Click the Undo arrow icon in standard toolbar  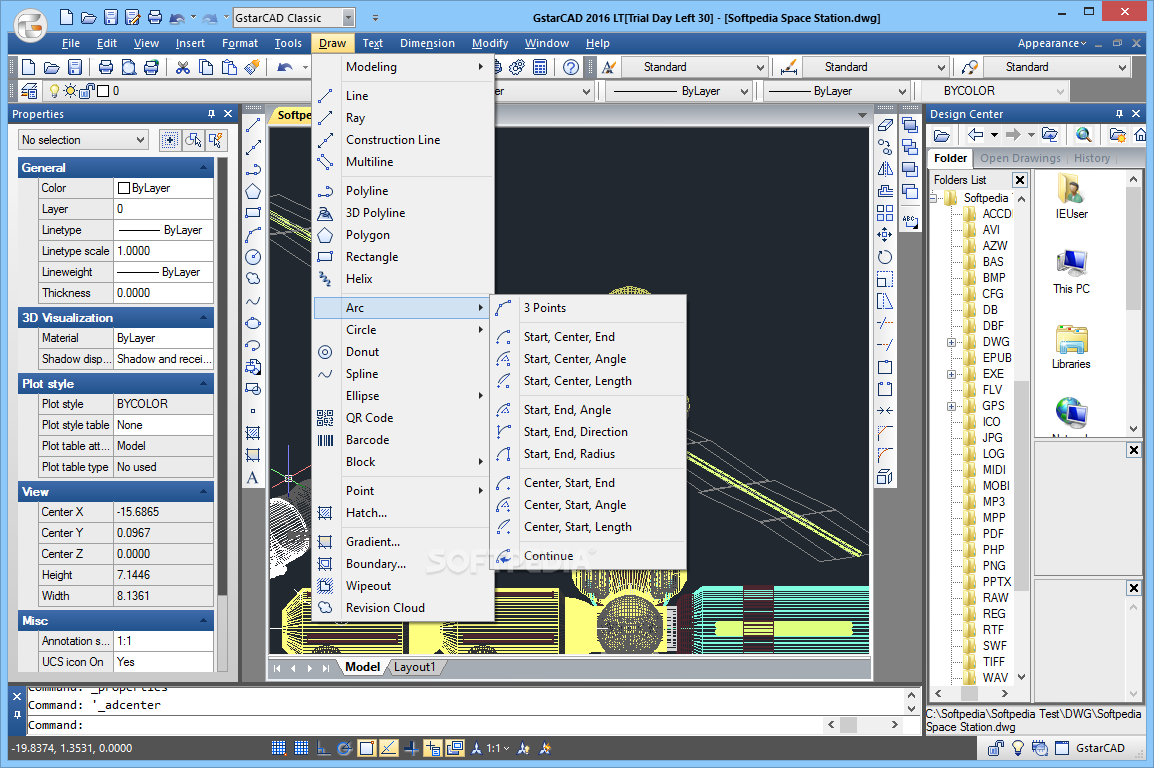tap(285, 68)
